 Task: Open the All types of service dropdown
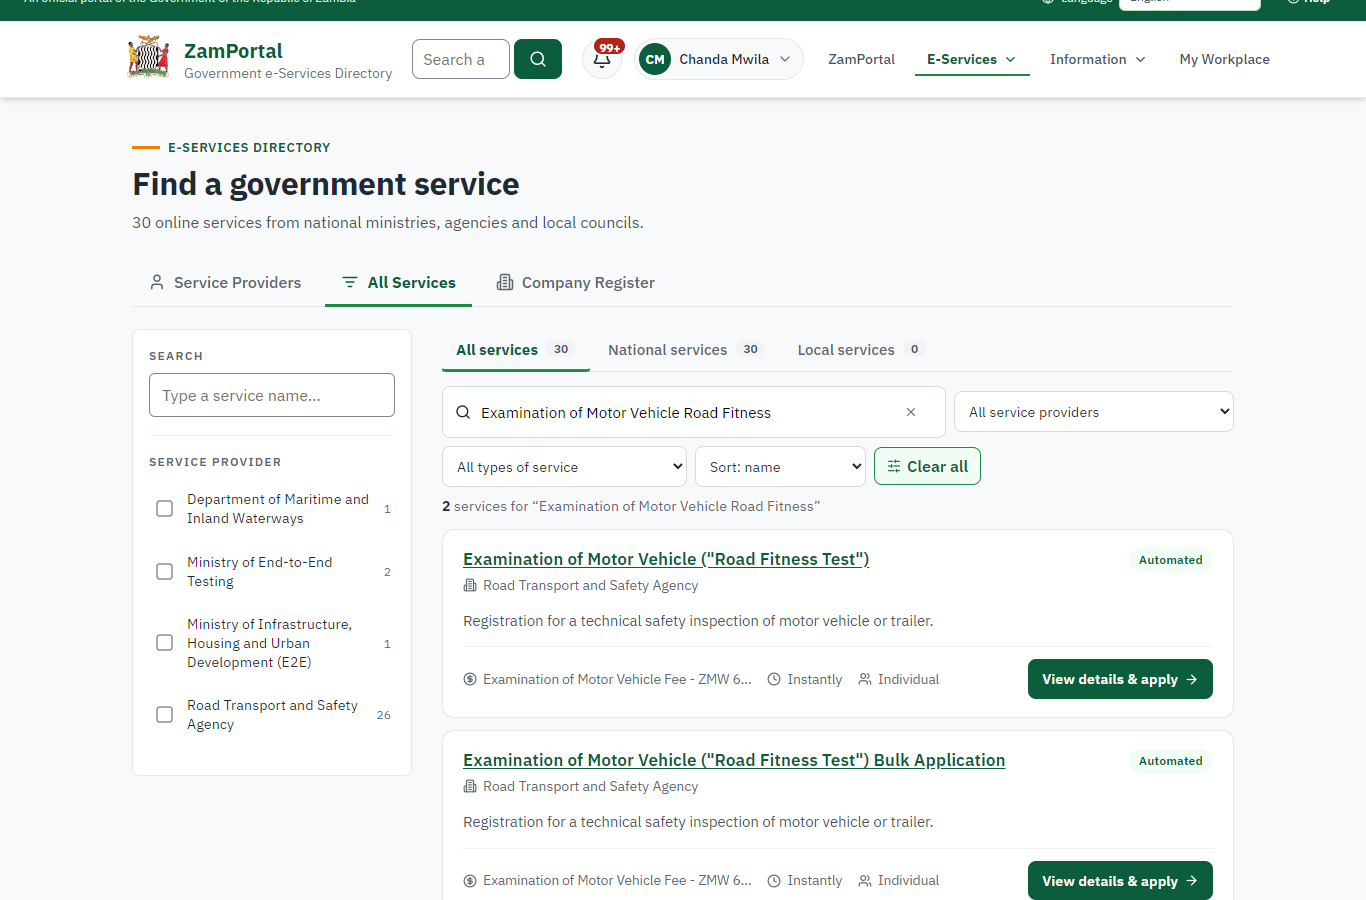click(x=564, y=467)
